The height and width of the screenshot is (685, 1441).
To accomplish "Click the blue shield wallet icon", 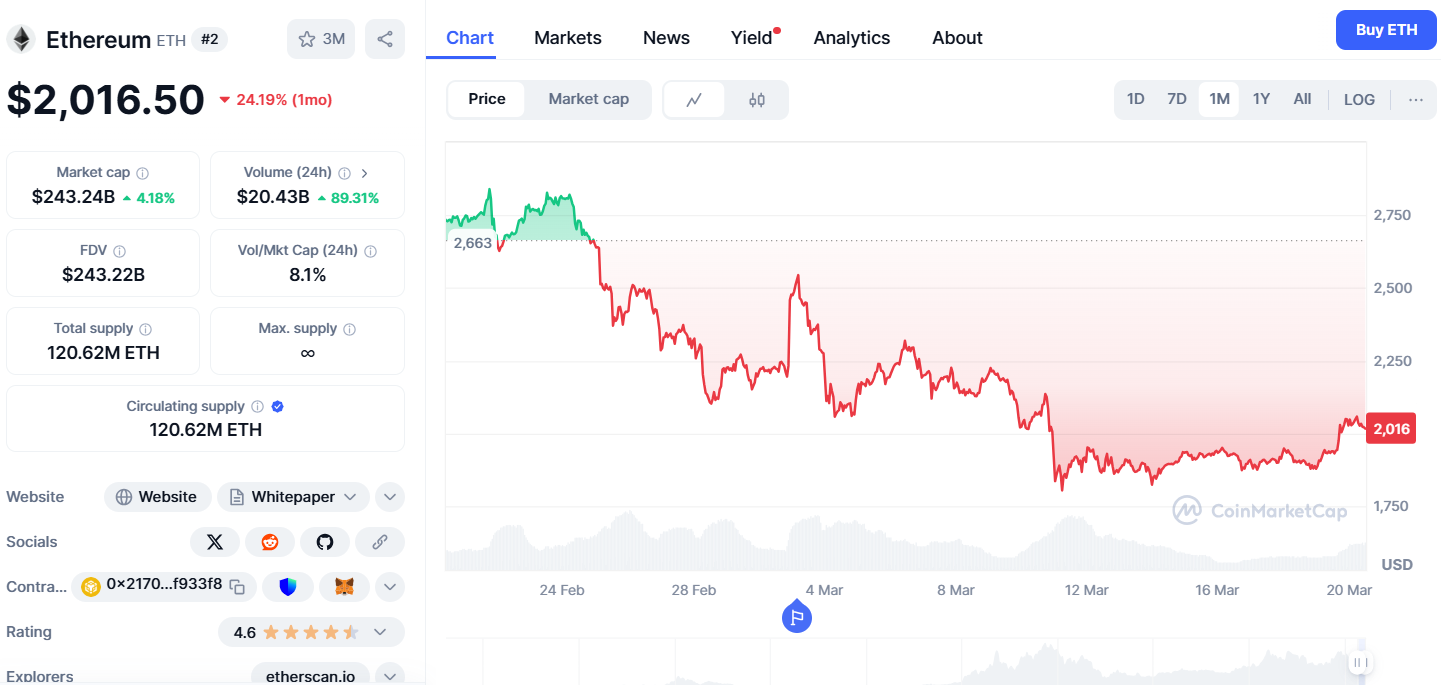I will pos(288,587).
